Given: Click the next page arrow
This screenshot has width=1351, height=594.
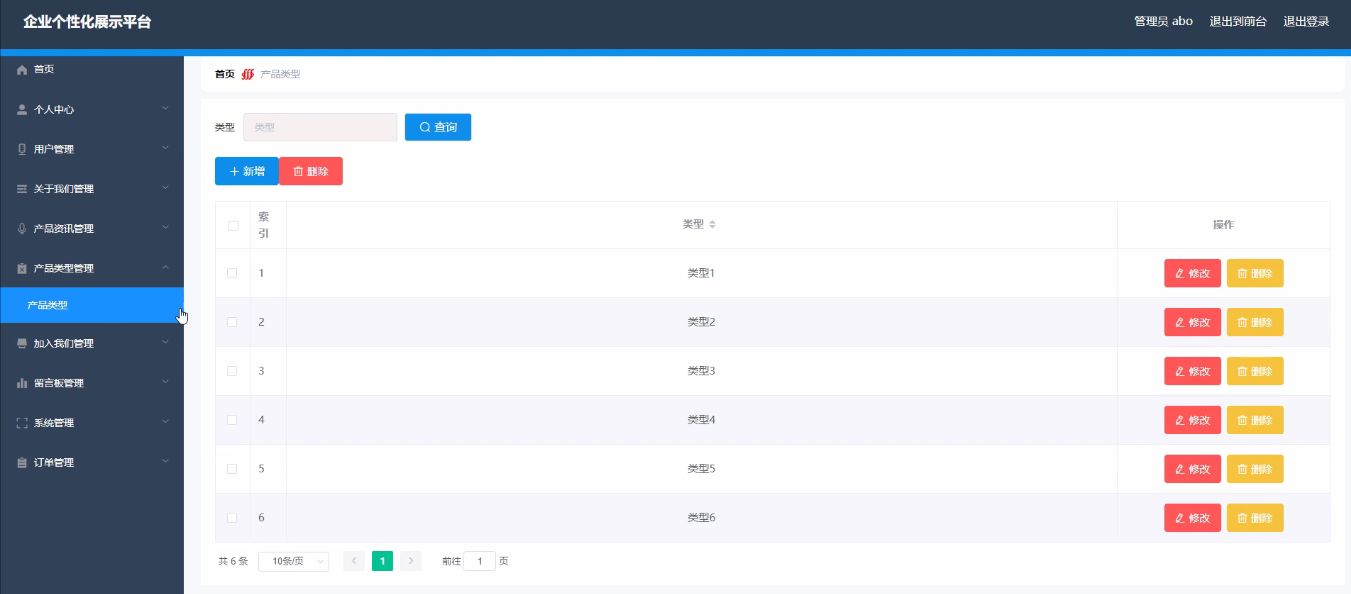Looking at the screenshot, I should pos(411,561).
